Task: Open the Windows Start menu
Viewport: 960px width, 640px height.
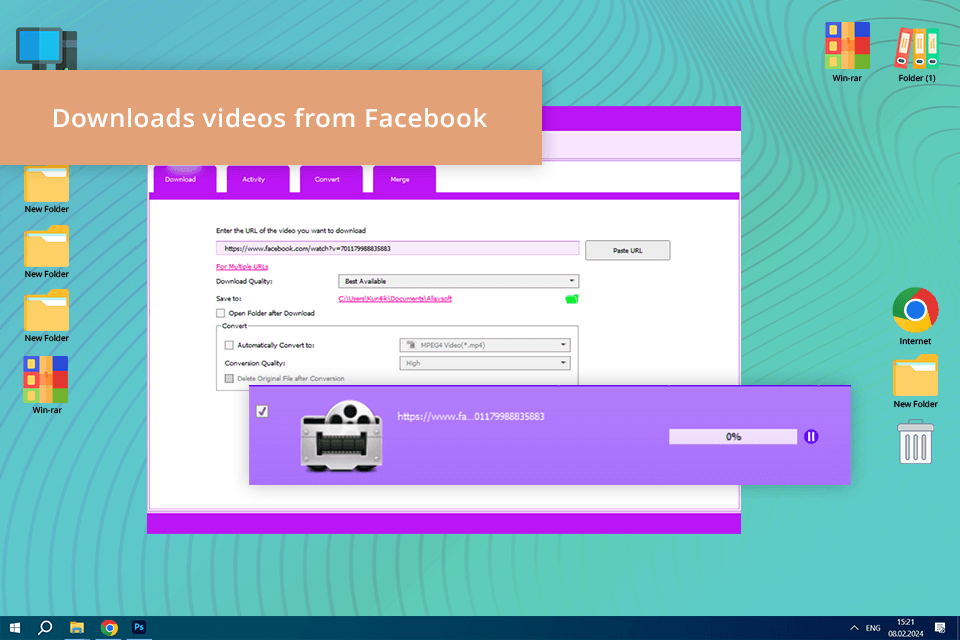Action: click(15, 628)
